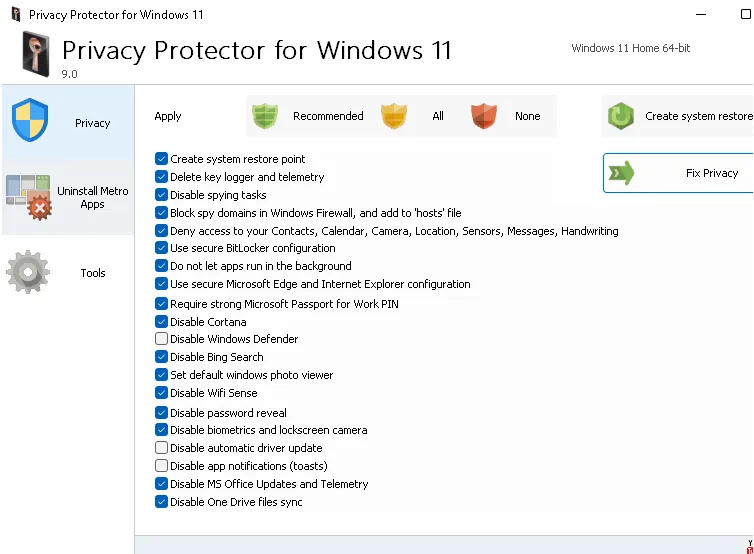
Task: Click the Privacy Protector keyhole logo
Action: point(36,53)
